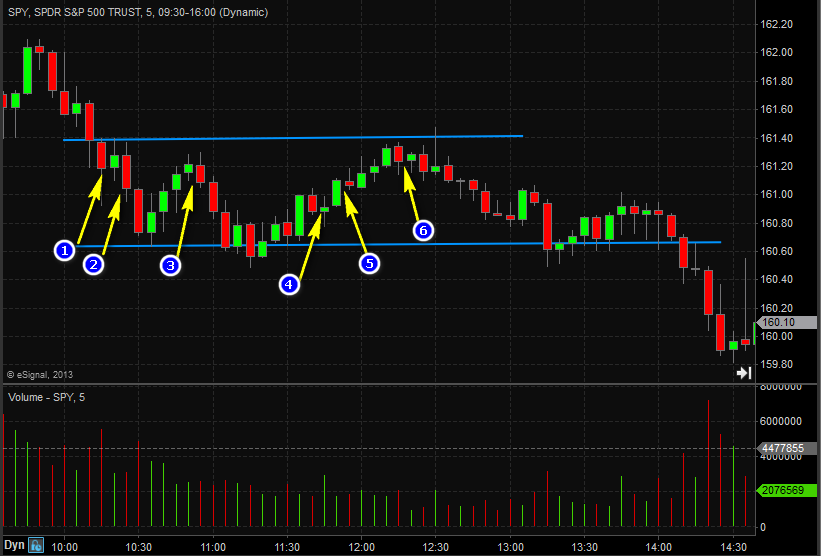Click the 162.00 price axis label
This screenshot has height=556, width=821.
[x=776, y=52]
